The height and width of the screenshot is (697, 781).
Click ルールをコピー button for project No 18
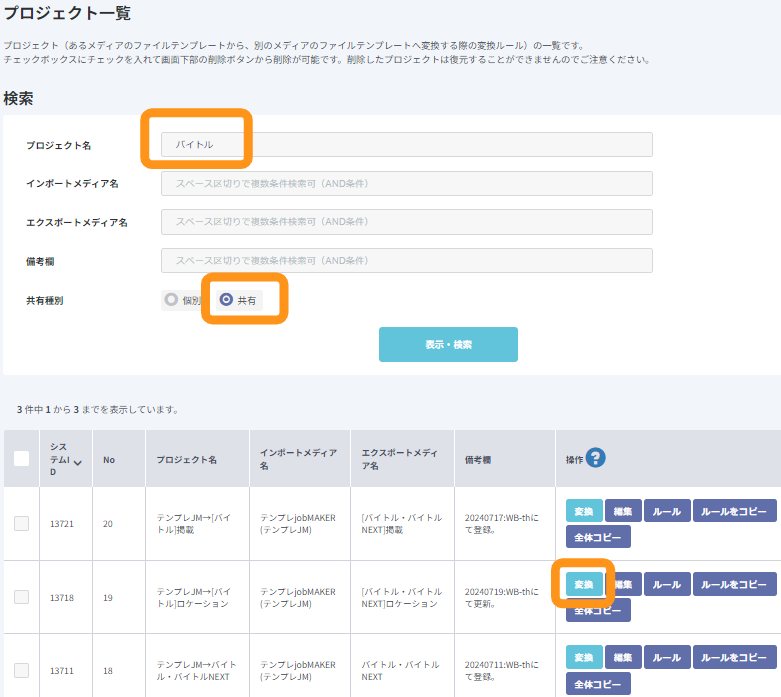pyautogui.click(x=734, y=657)
